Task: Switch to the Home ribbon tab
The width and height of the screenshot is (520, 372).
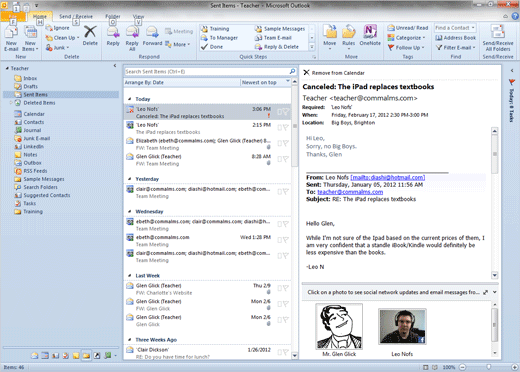Action: click(x=40, y=16)
